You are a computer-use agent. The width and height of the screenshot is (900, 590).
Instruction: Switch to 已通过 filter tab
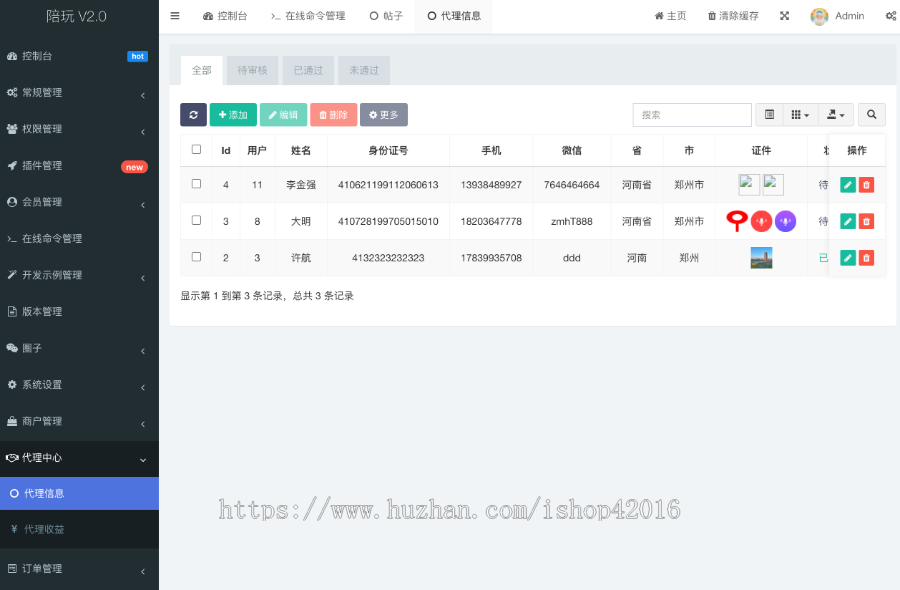tap(308, 71)
